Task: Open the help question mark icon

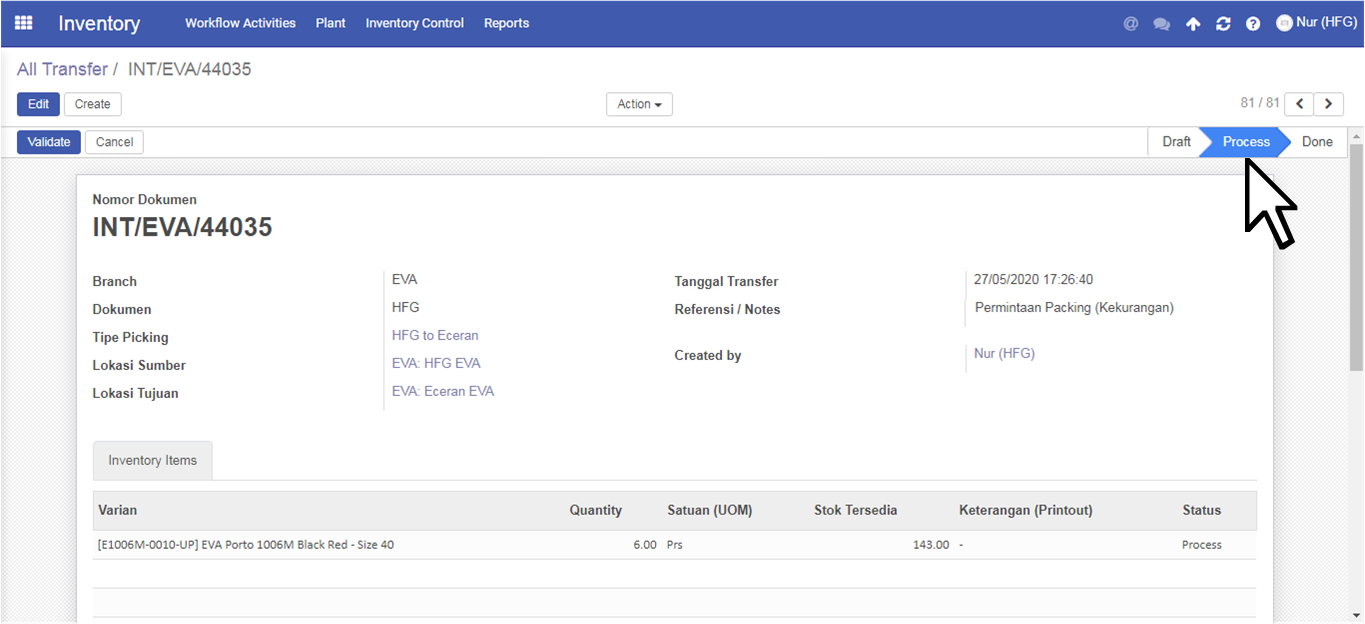Action: tap(1253, 24)
